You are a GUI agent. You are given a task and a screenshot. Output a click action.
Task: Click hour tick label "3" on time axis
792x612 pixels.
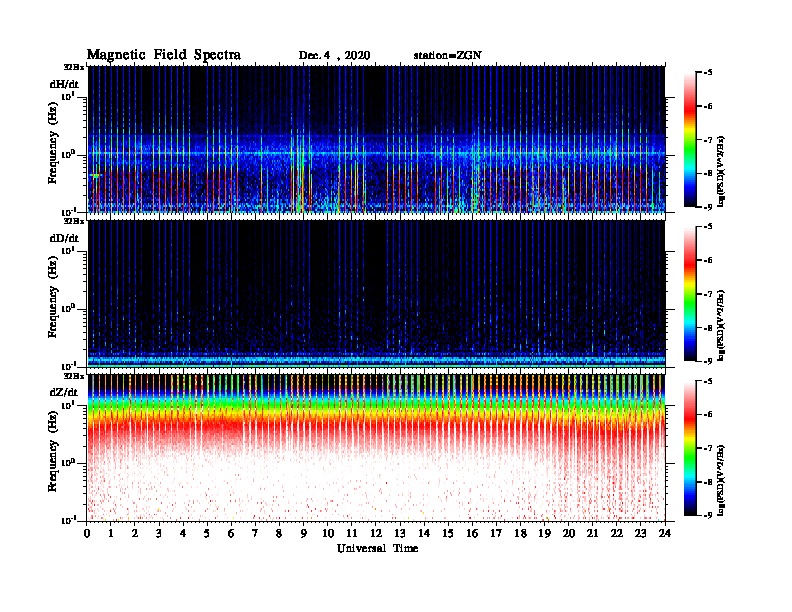coord(160,534)
